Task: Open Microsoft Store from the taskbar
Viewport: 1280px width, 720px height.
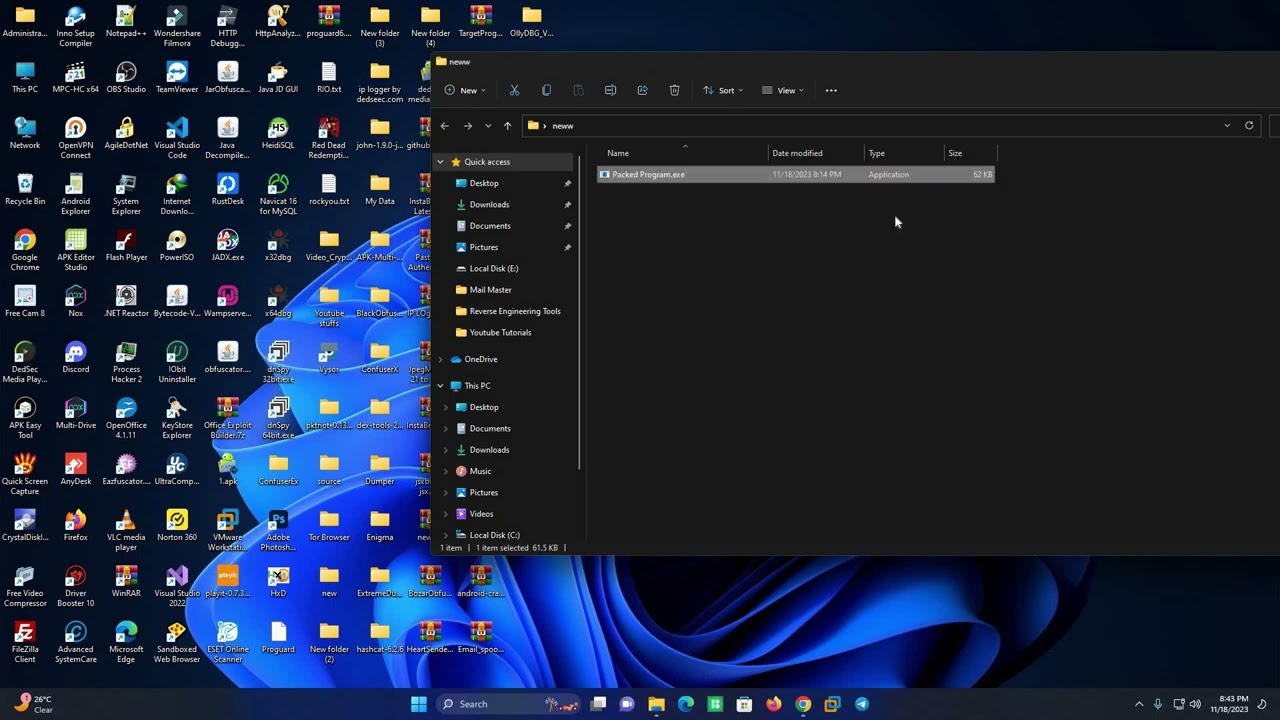Action: (x=744, y=704)
